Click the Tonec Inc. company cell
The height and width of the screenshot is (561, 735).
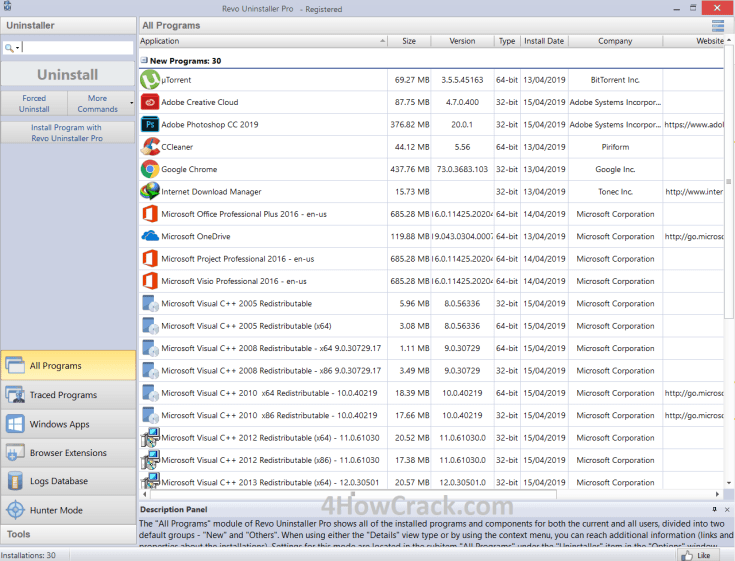coord(615,191)
